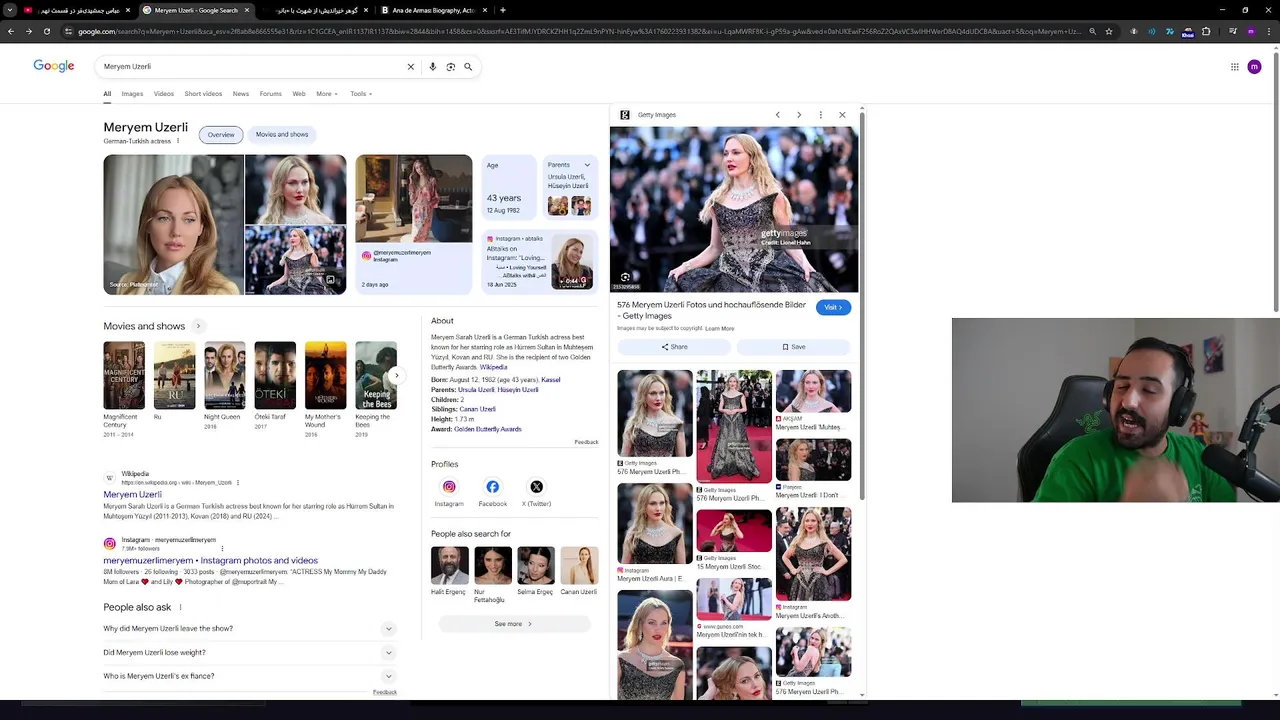1280x720 pixels.
Task: Switch to Forums search tab
Action: pyautogui.click(x=271, y=94)
